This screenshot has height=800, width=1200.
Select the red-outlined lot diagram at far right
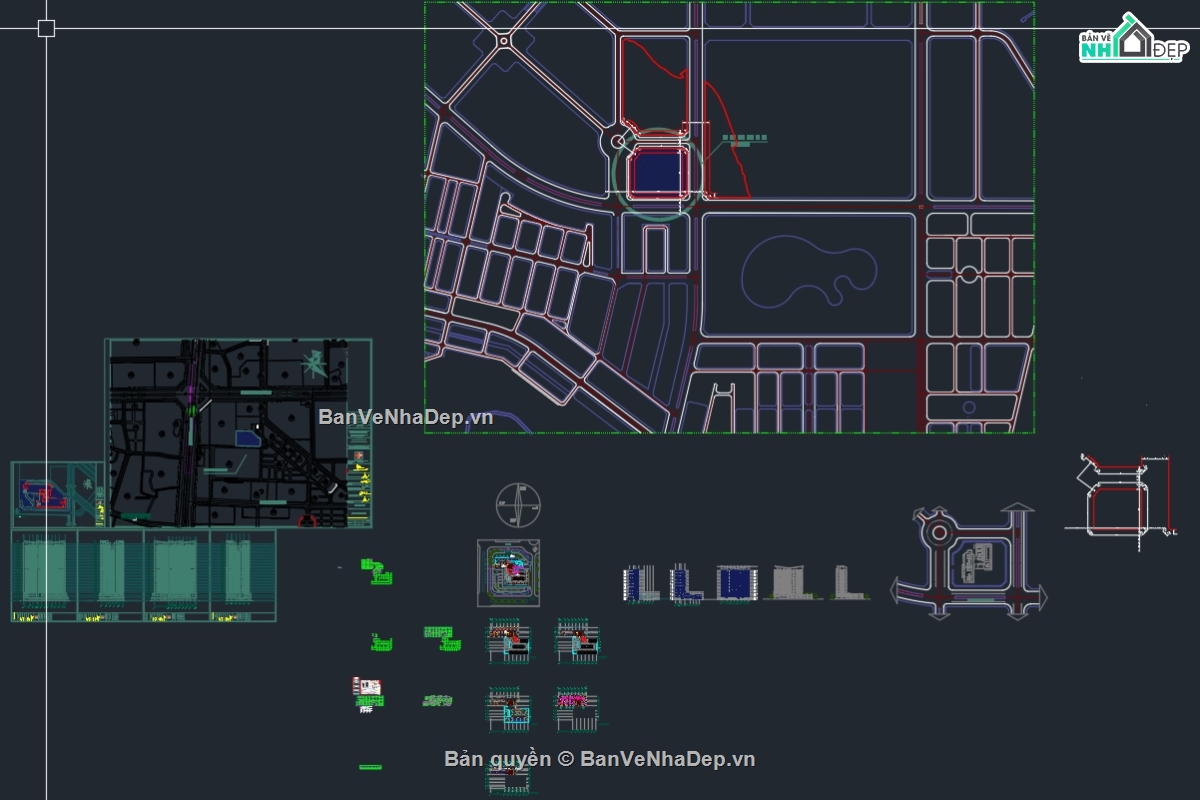(x=1116, y=503)
